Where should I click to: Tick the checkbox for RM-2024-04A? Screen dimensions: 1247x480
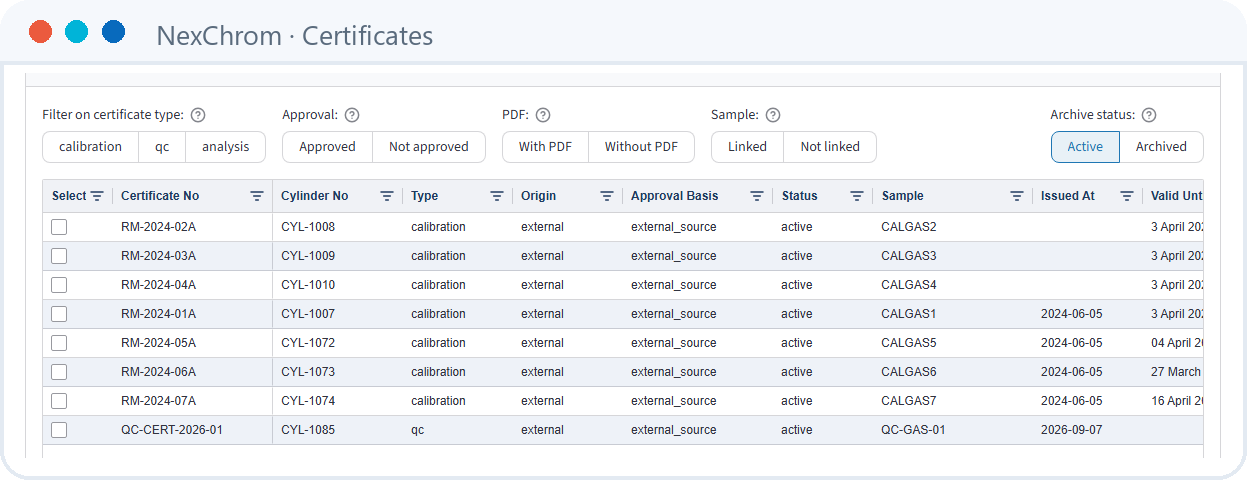coord(59,285)
